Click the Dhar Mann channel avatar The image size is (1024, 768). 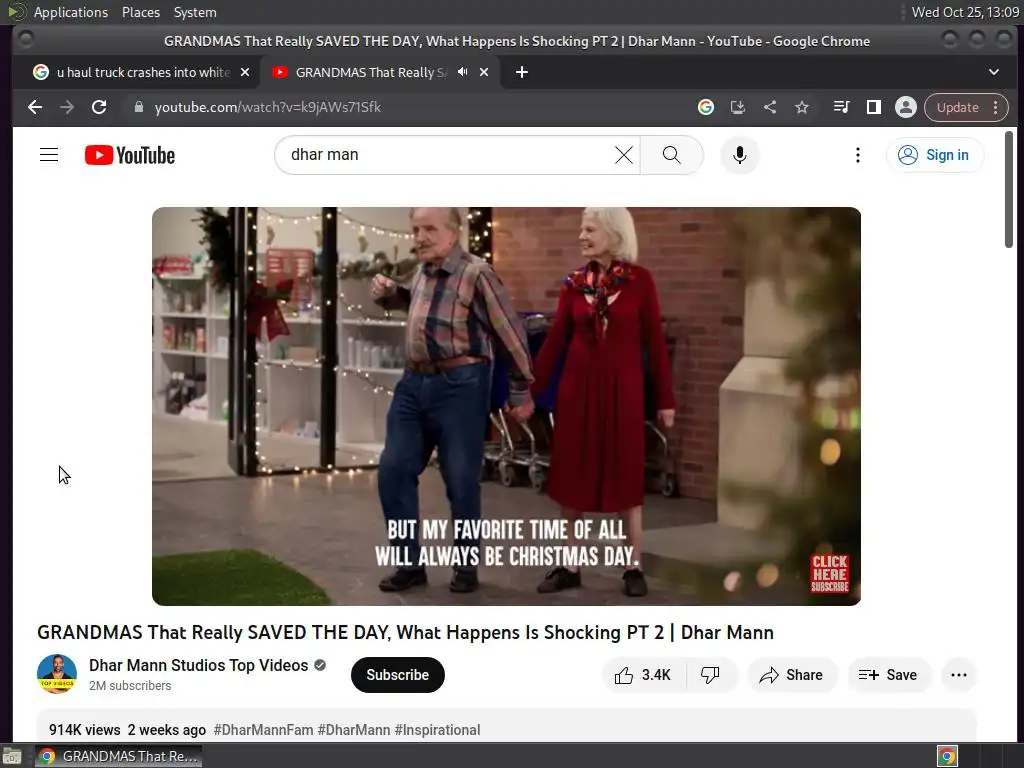[57, 674]
